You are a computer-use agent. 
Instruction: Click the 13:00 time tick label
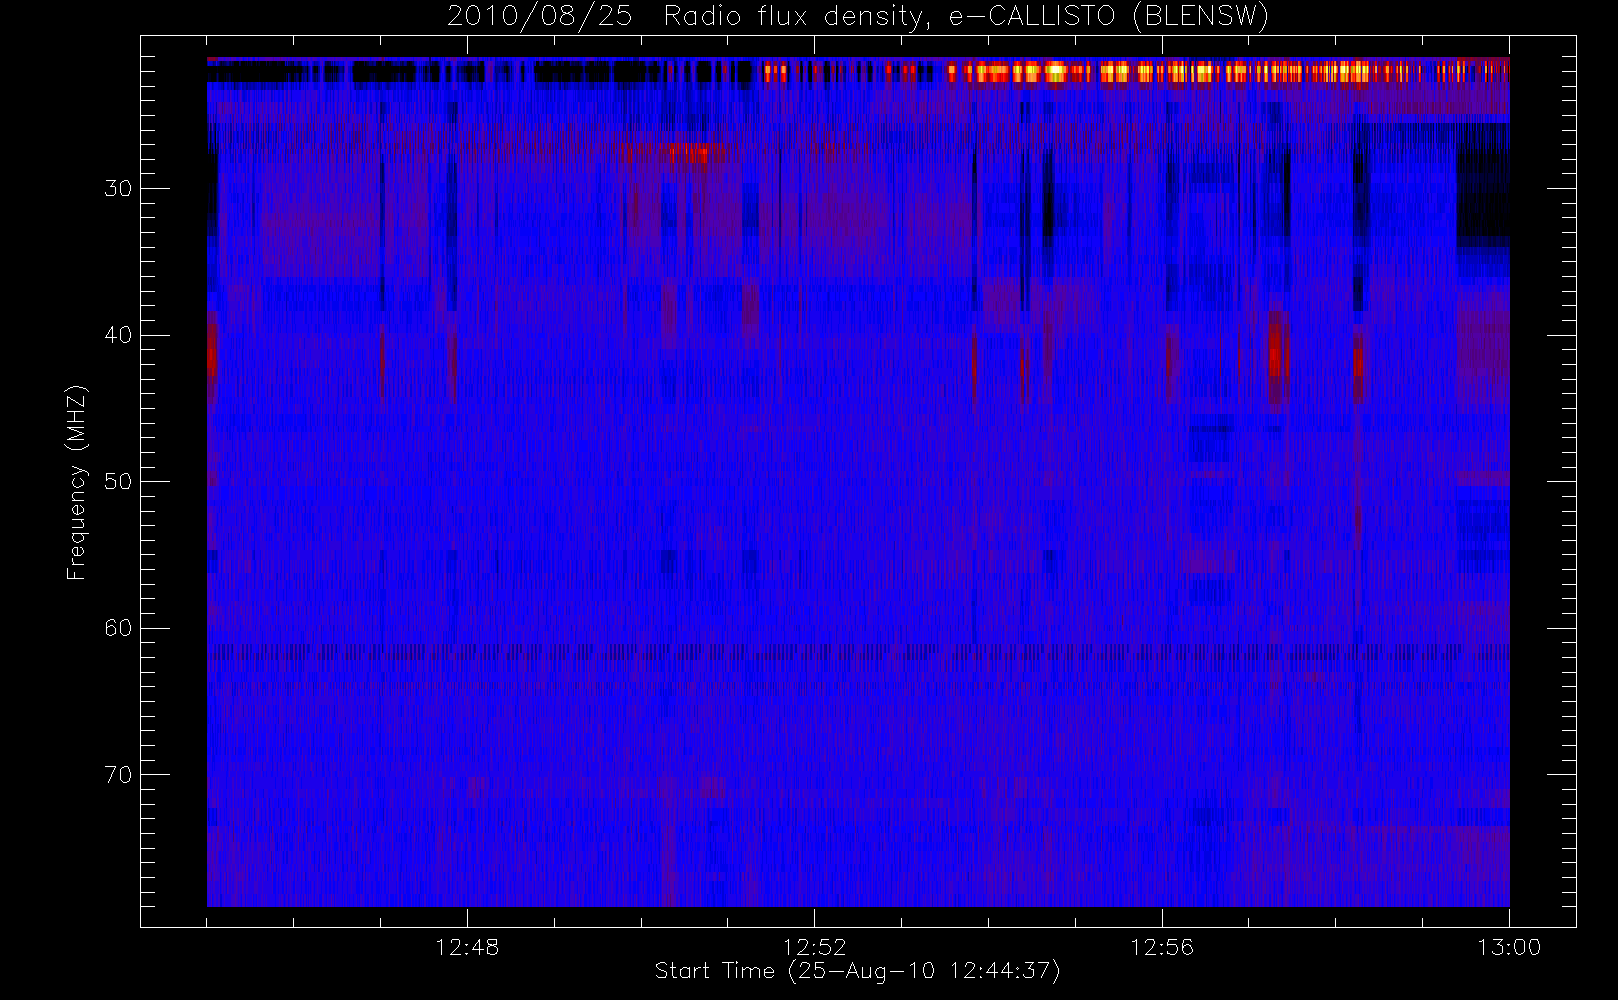click(x=1509, y=947)
